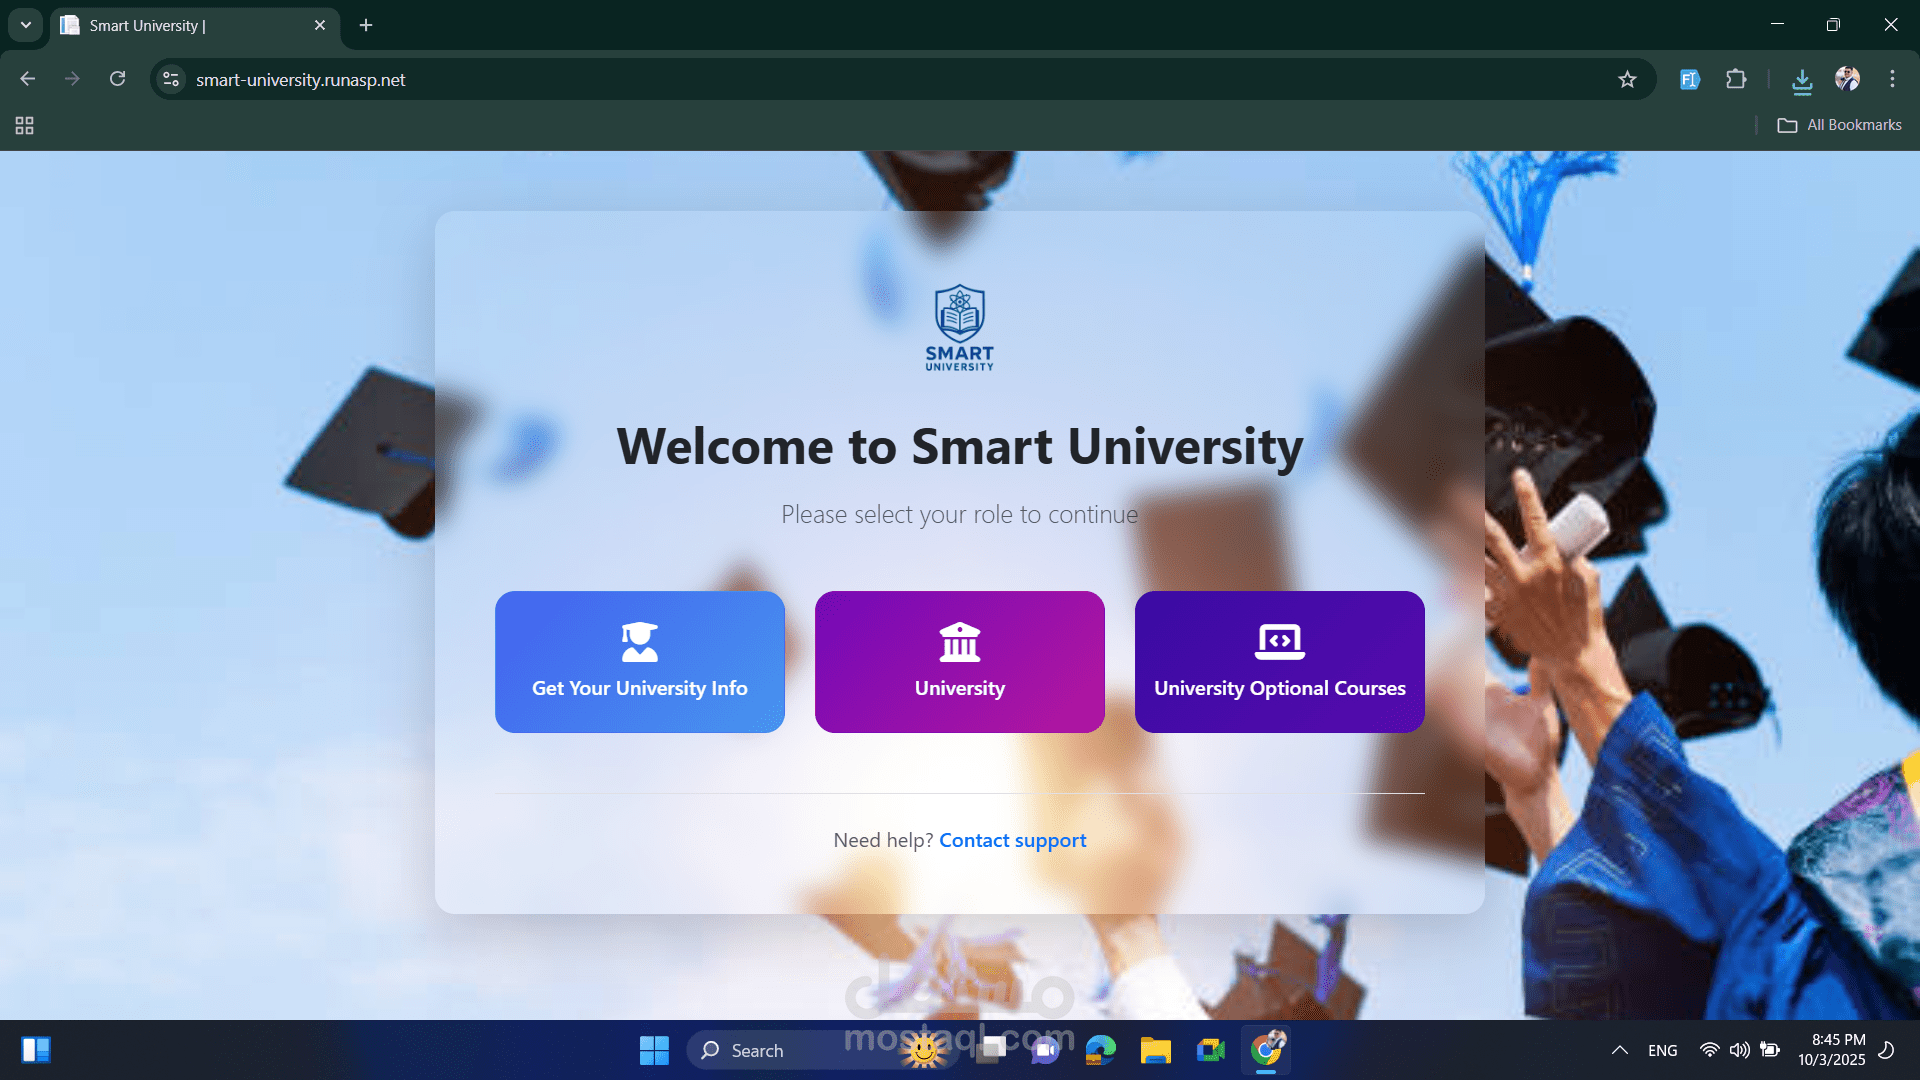Open Chrome profile avatar
The height and width of the screenshot is (1080, 1920).
(x=1847, y=79)
